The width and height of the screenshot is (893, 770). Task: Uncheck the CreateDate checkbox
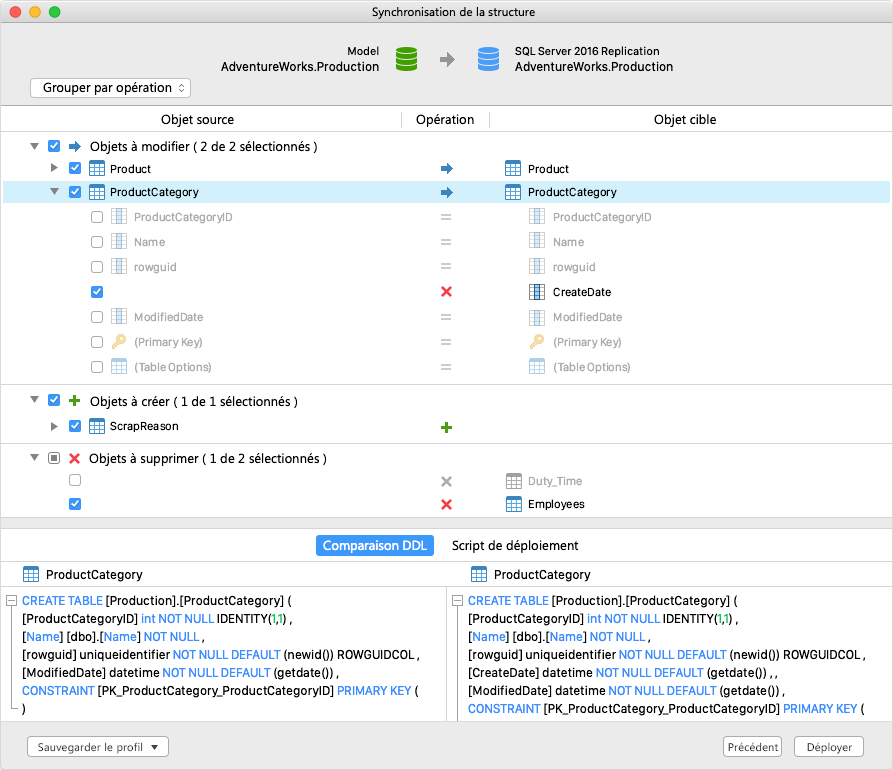97,292
